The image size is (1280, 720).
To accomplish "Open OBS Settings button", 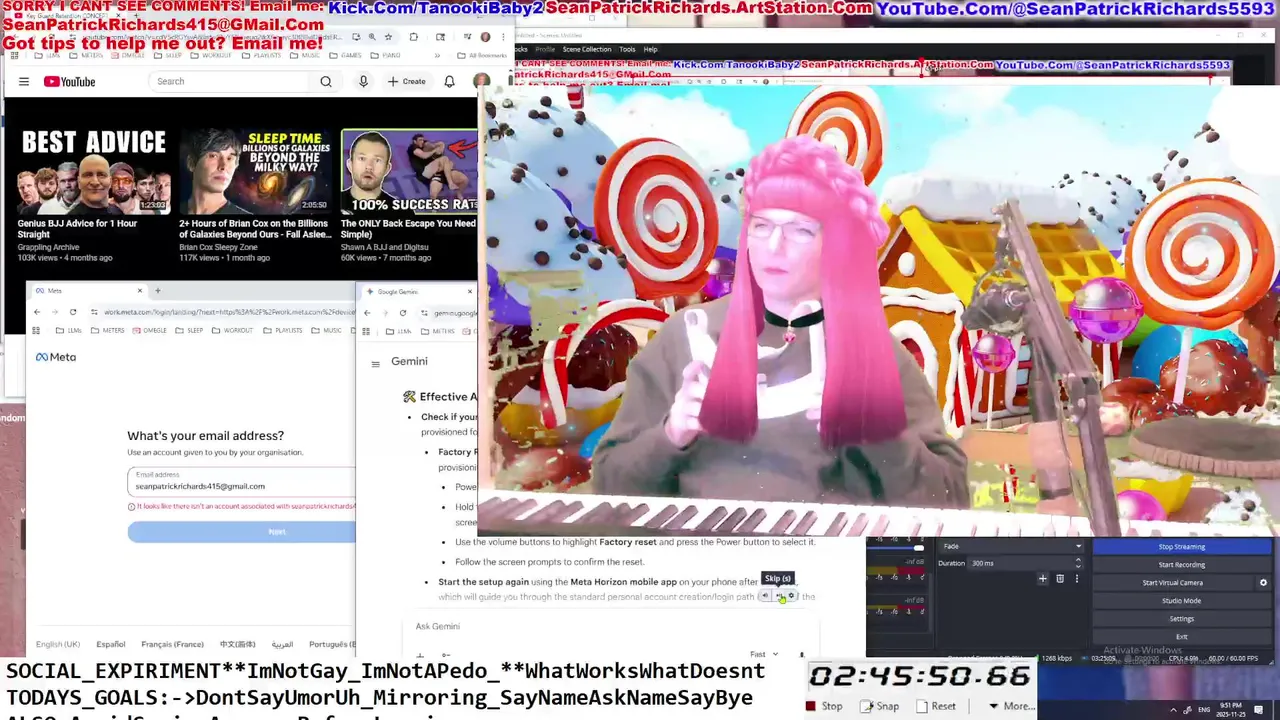I will (x=1182, y=619).
